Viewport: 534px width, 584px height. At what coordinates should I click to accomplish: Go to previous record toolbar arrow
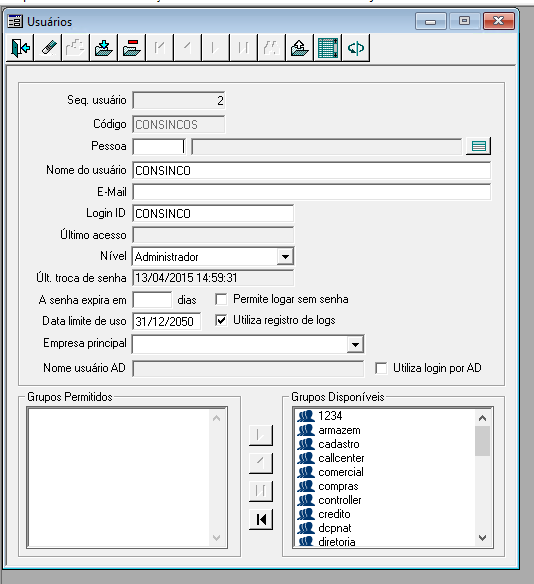tap(188, 48)
